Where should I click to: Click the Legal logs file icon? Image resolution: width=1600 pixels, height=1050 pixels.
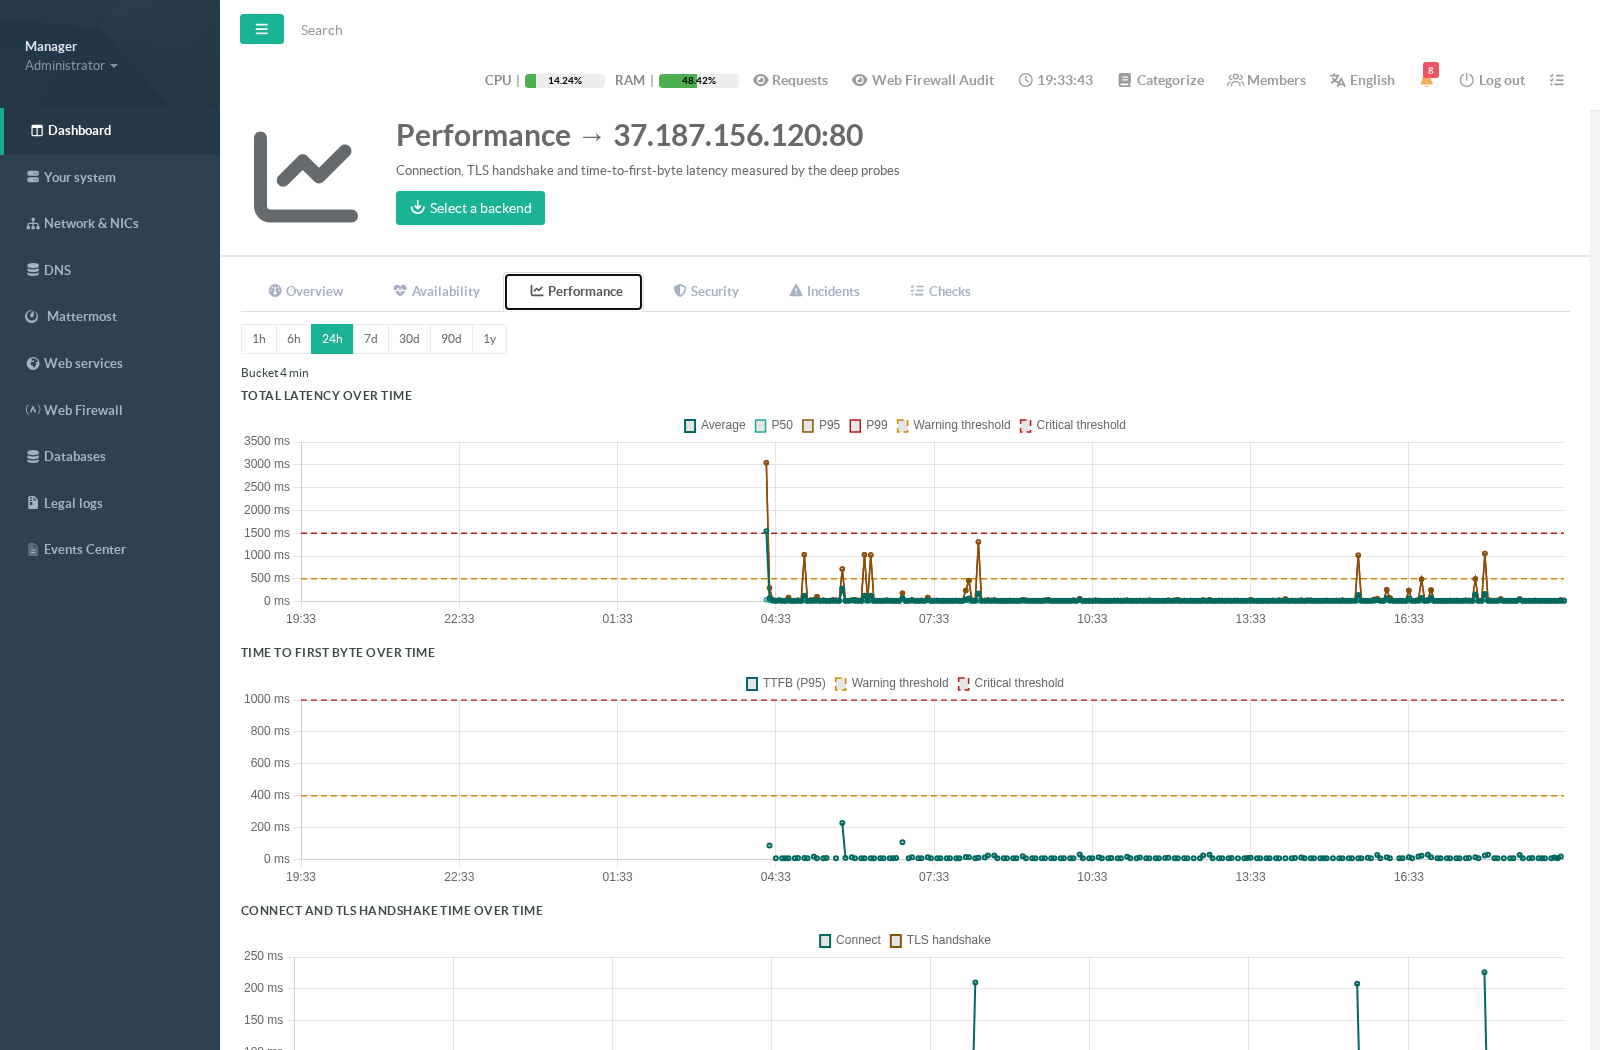click(33, 503)
